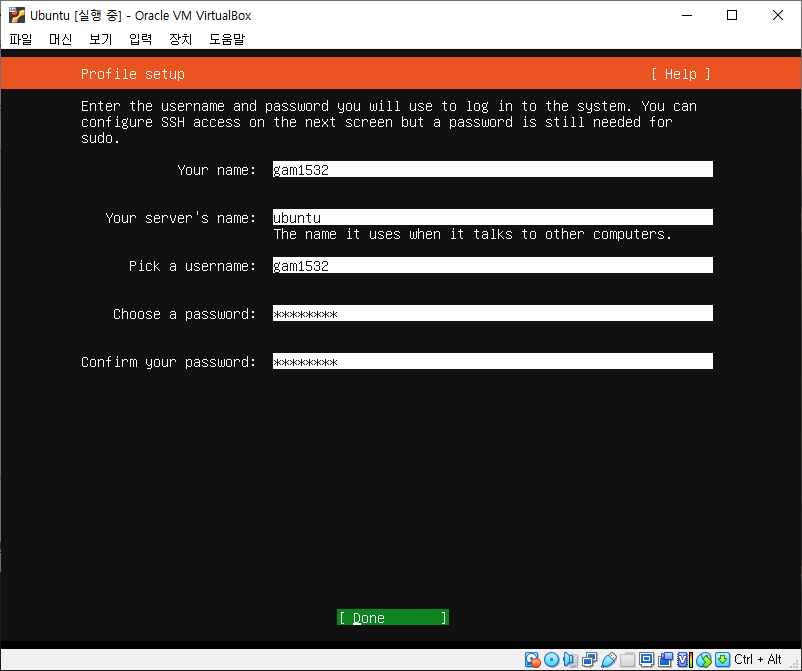802x671 pixels.
Task: Open the 보기 menu
Action: pos(100,39)
